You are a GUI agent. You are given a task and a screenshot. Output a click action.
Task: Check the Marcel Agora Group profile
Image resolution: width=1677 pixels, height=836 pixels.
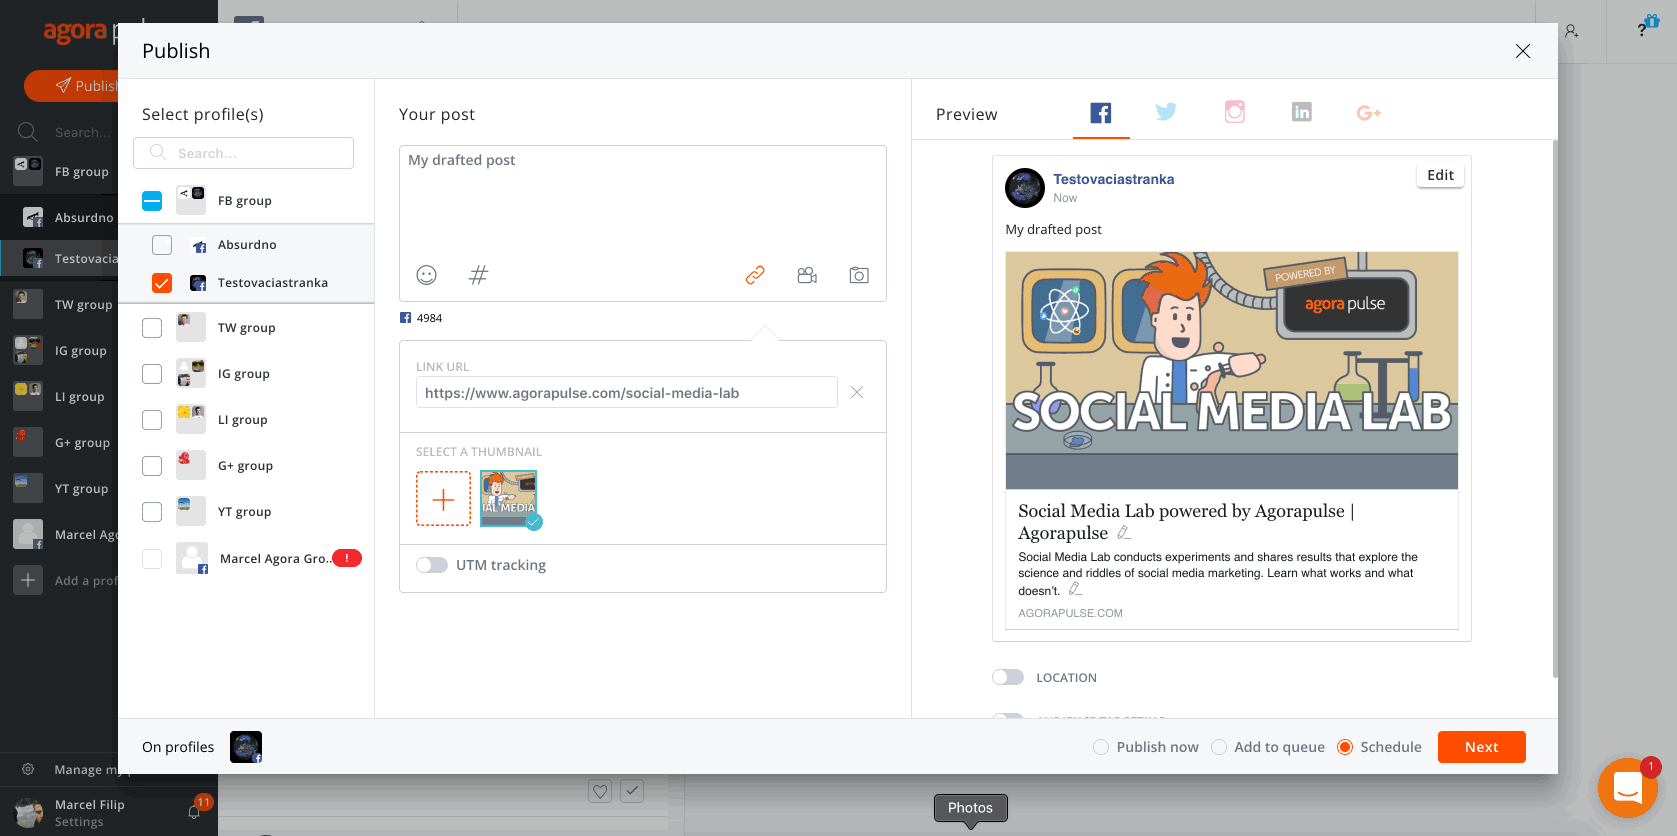point(152,559)
